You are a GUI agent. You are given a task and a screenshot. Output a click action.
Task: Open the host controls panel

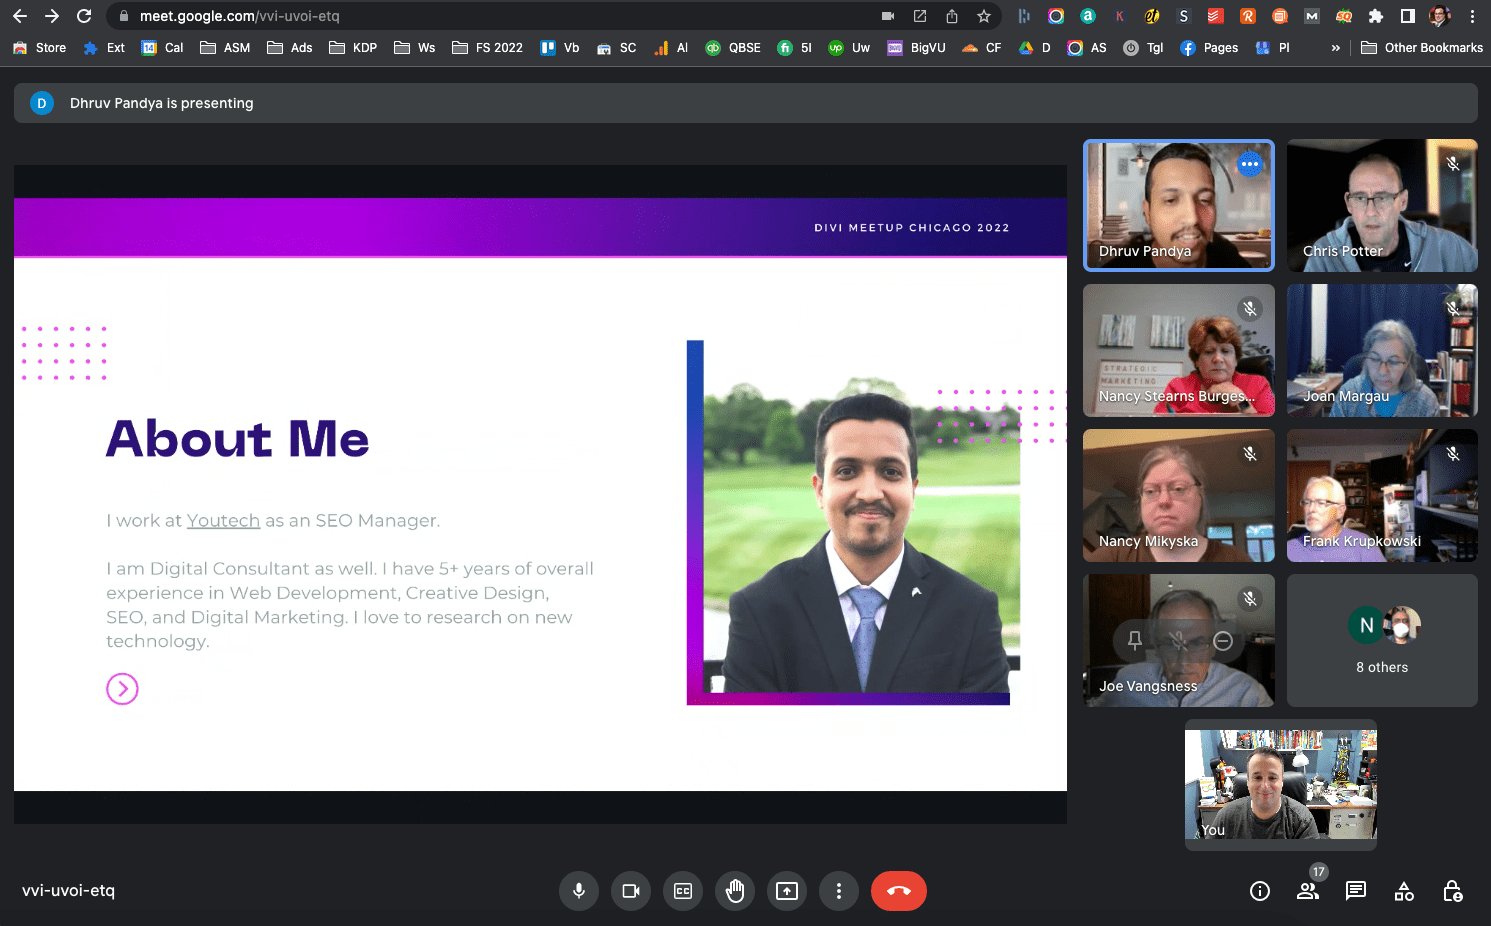click(x=1452, y=891)
